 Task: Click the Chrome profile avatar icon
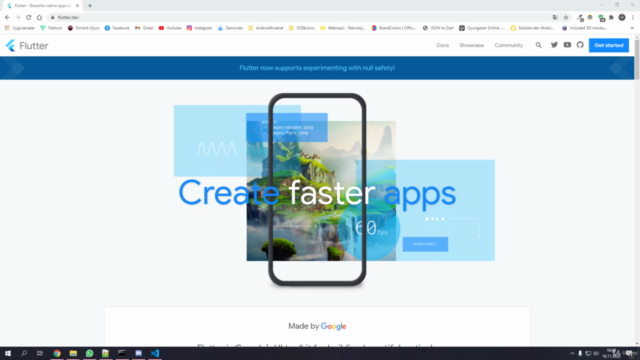click(622, 17)
